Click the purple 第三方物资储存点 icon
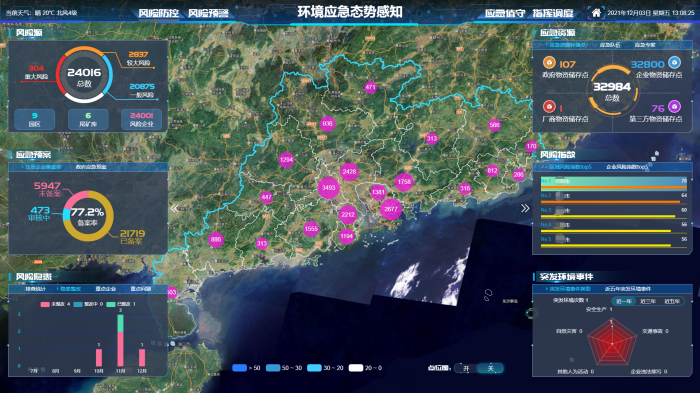This screenshot has width=700, height=393. point(674,107)
